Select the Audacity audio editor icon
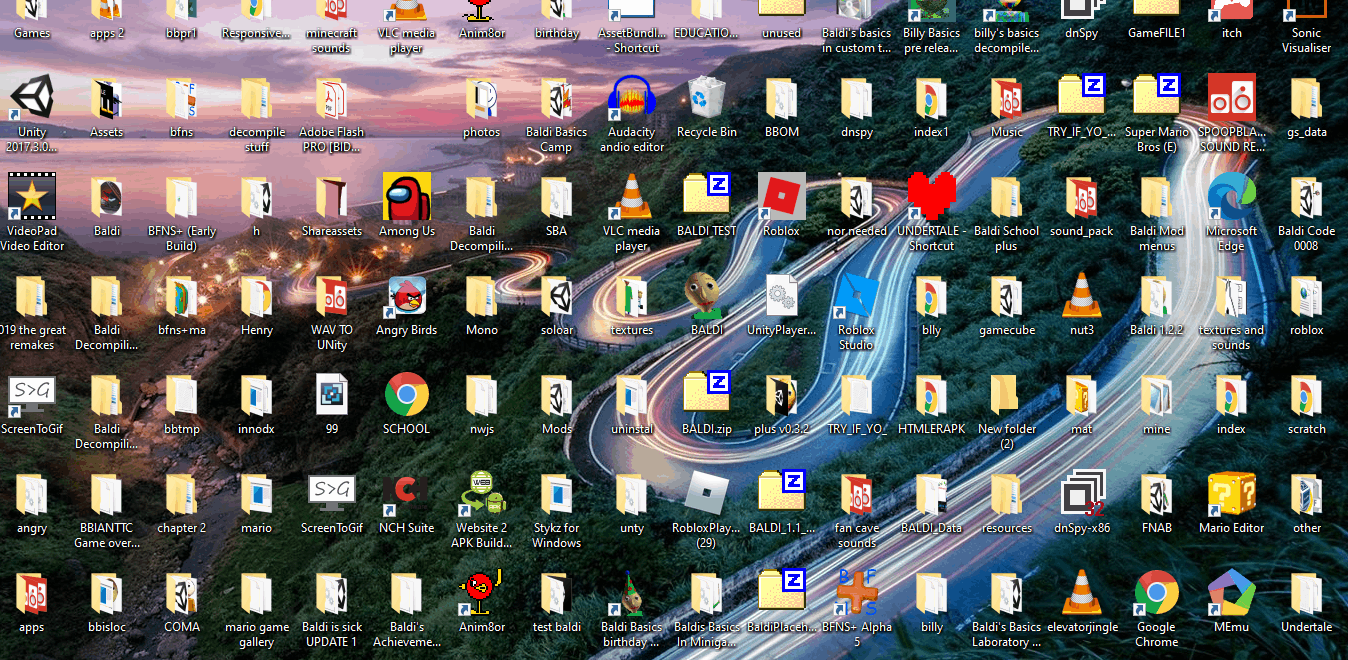1348x660 pixels. pos(632,99)
